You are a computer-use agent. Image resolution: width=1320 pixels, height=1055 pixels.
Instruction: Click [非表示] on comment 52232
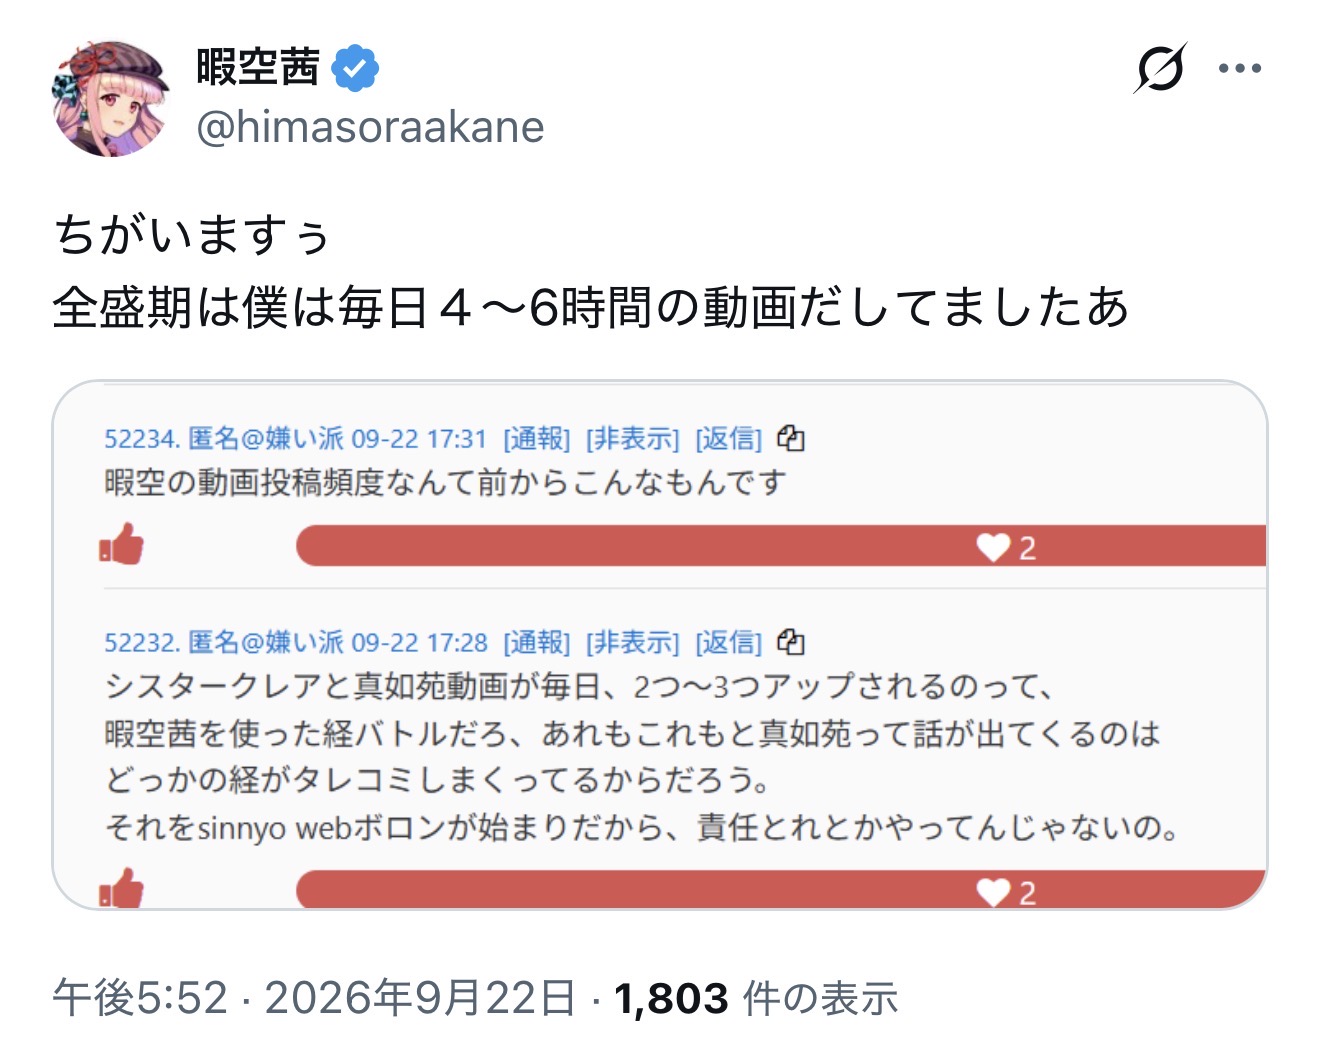632,642
